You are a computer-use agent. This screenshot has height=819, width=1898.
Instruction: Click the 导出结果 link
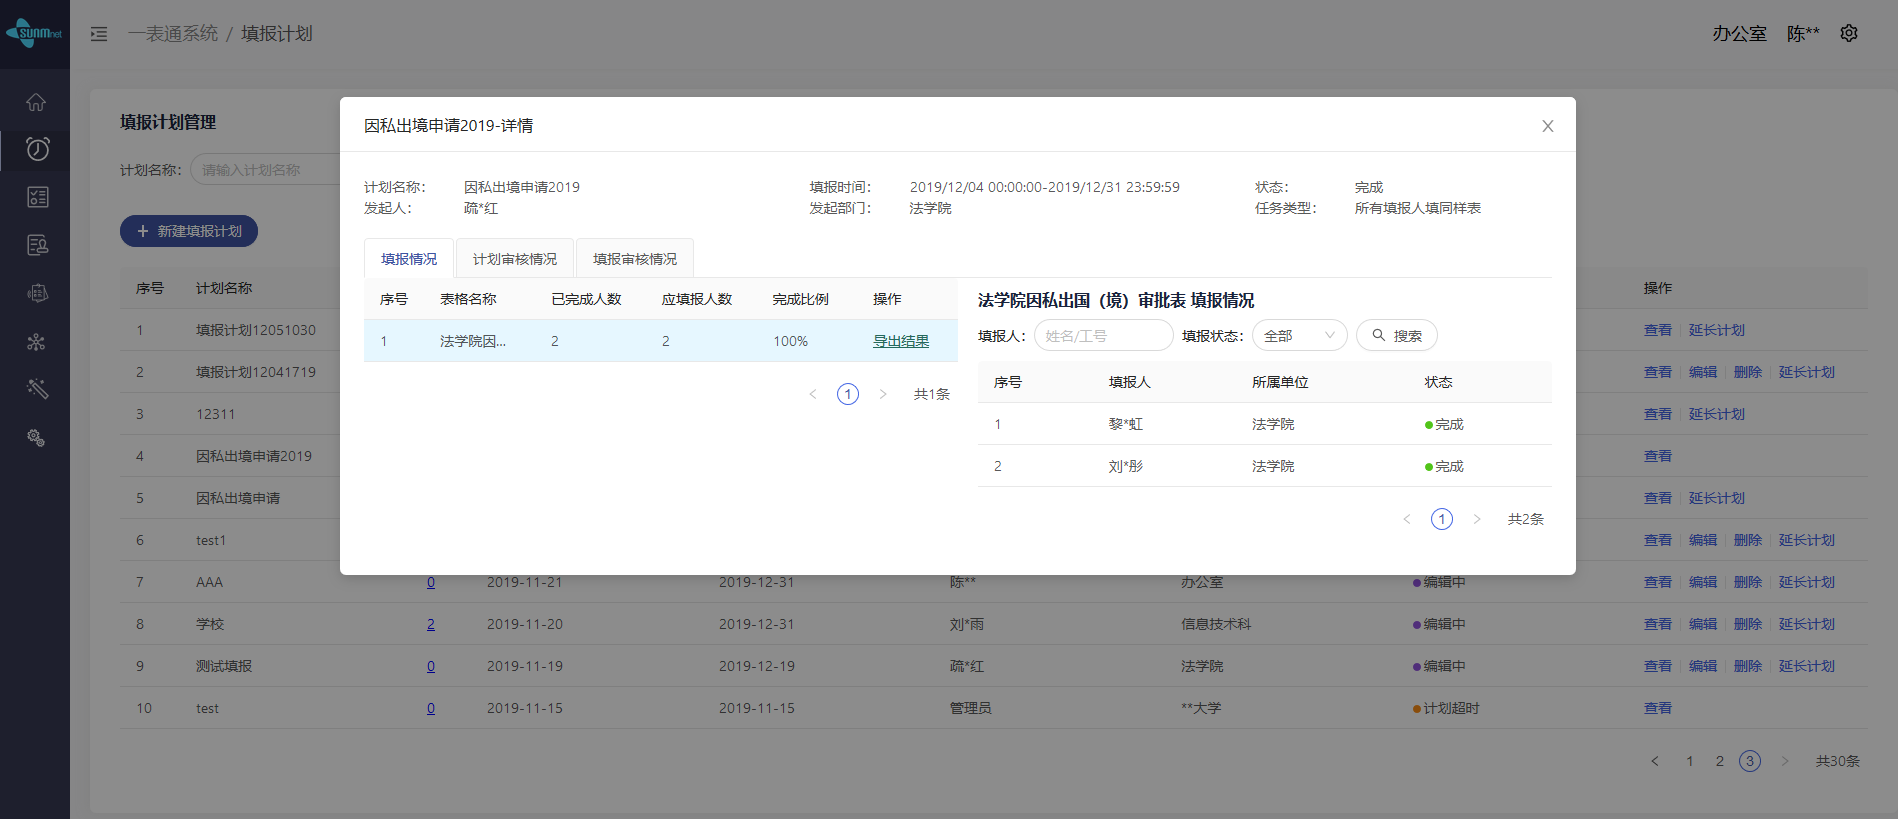pyautogui.click(x=900, y=341)
